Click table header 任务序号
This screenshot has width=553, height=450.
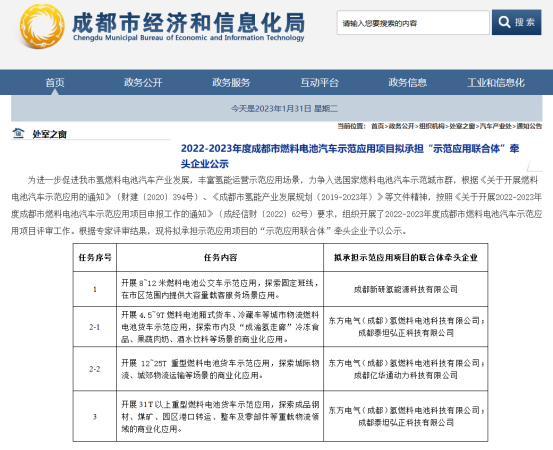(95, 257)
